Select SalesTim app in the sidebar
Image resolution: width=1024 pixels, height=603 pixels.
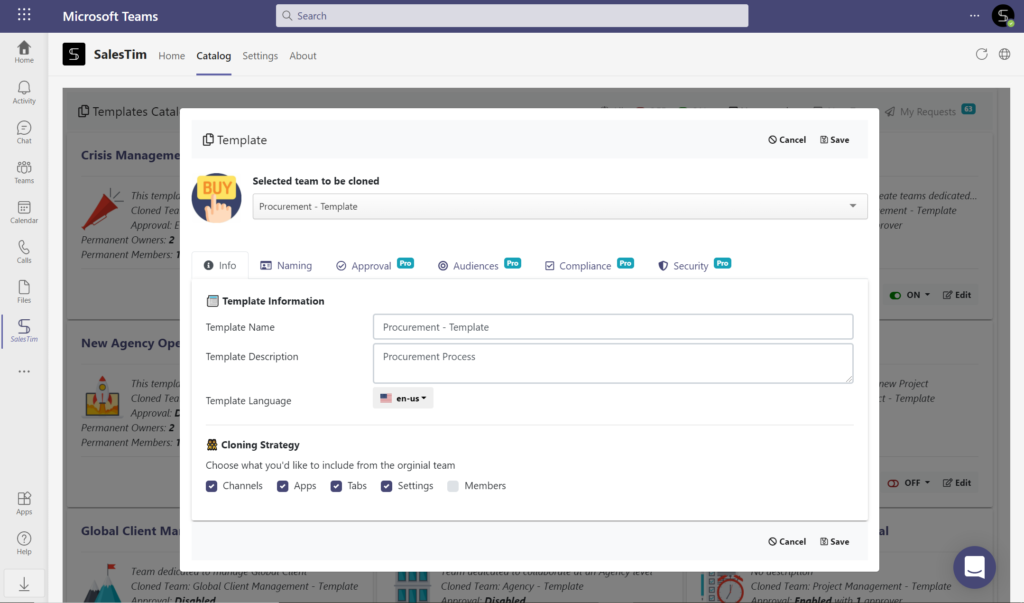(24, 331)
